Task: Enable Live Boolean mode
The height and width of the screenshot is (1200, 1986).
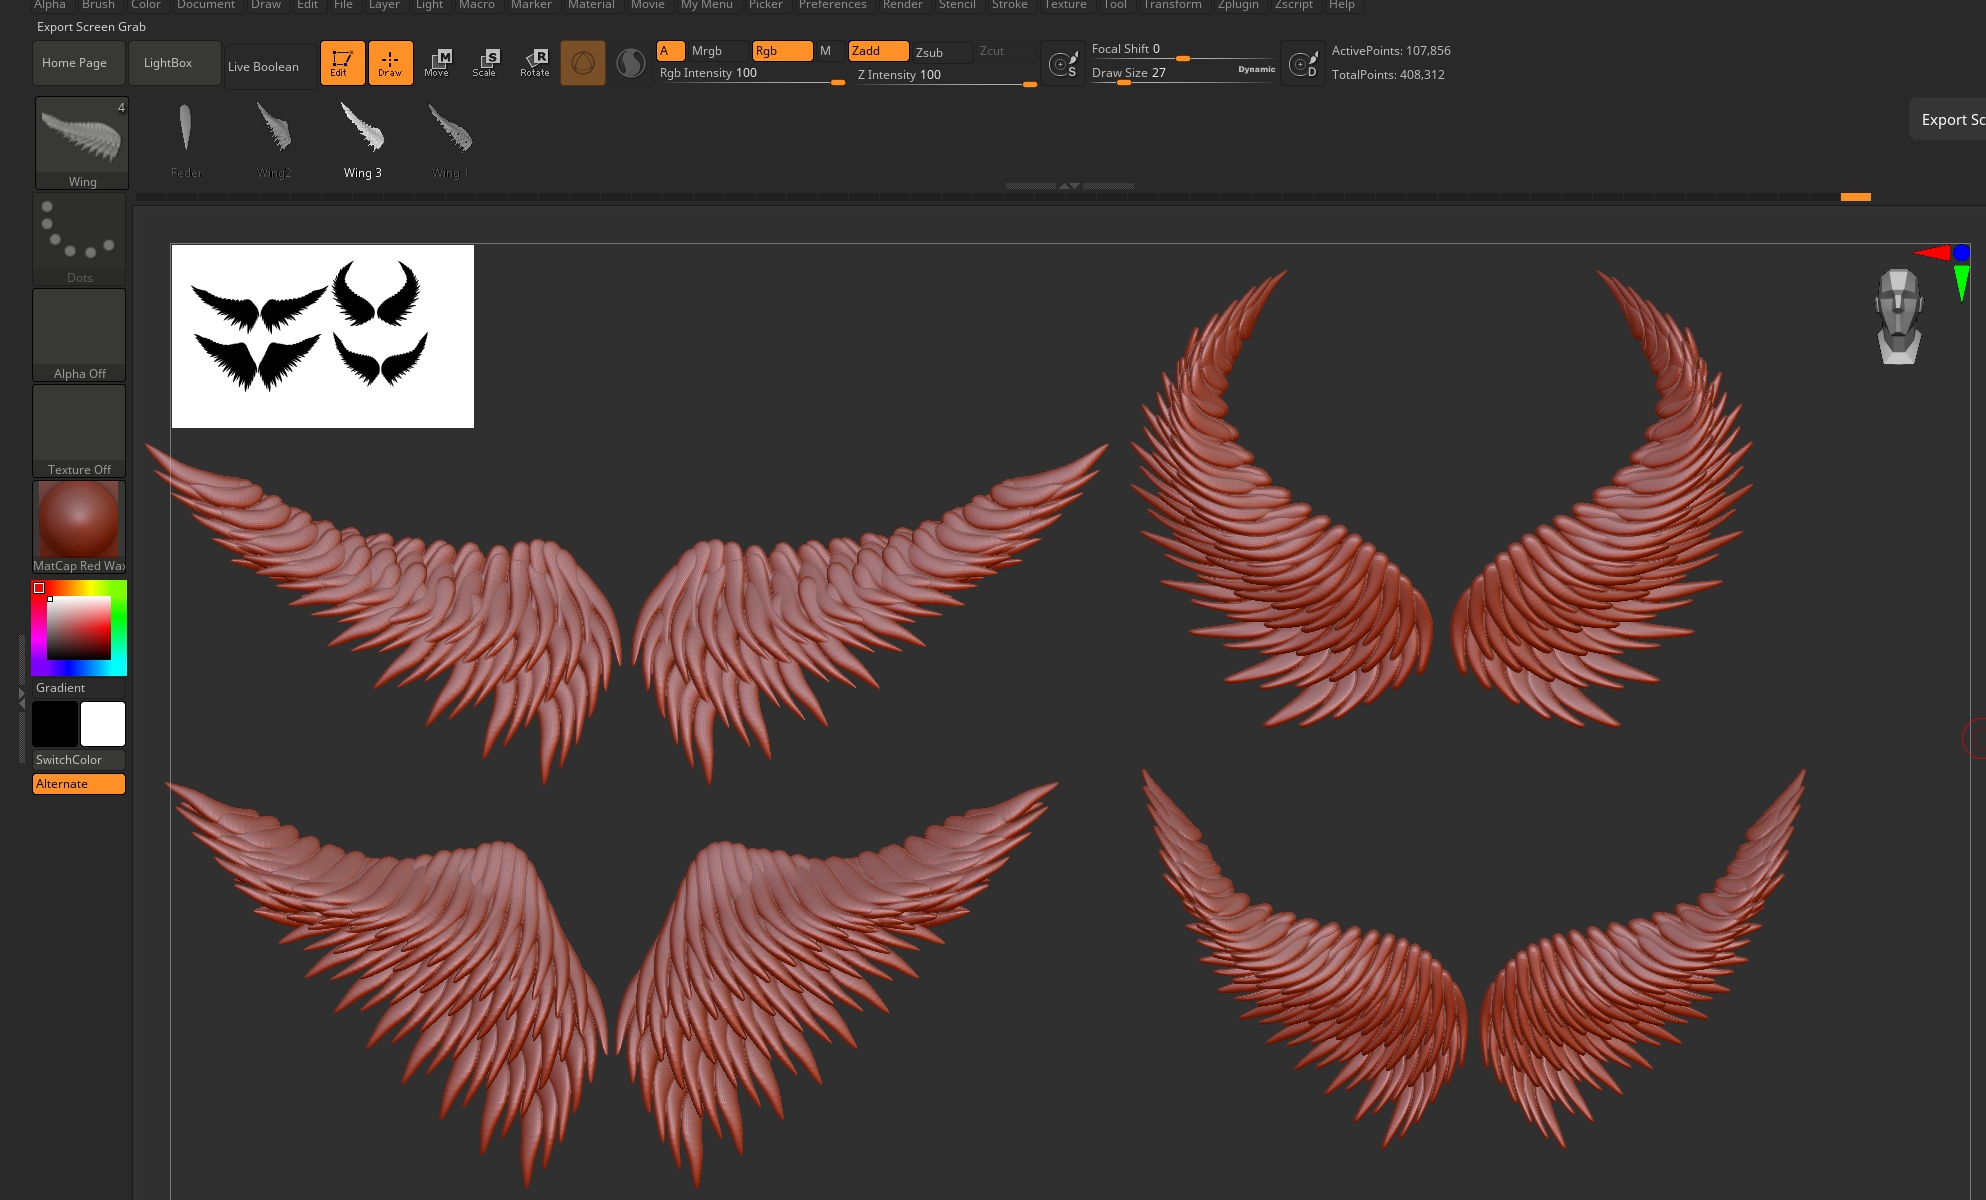Action: pos(263,66)
